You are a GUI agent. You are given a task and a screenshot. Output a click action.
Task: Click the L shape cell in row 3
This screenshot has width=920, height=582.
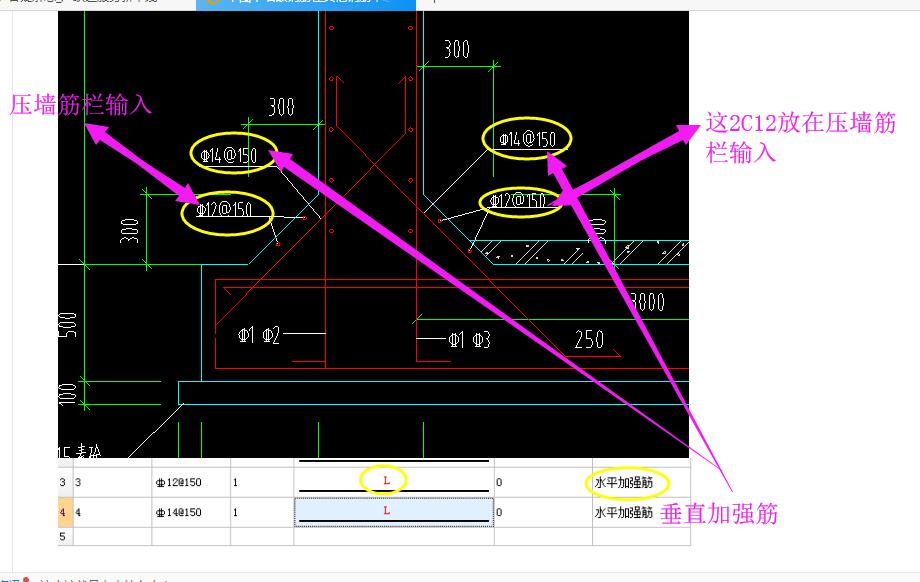pyautogui.click(x=394, y=482)
